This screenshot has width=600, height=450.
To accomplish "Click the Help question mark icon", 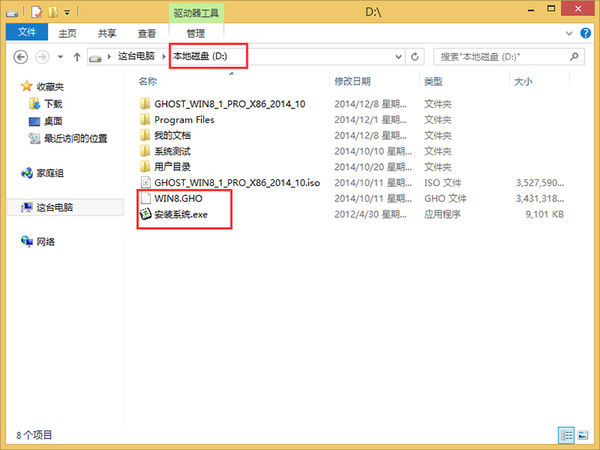I will pyautogui.click(x=586, y=32).
